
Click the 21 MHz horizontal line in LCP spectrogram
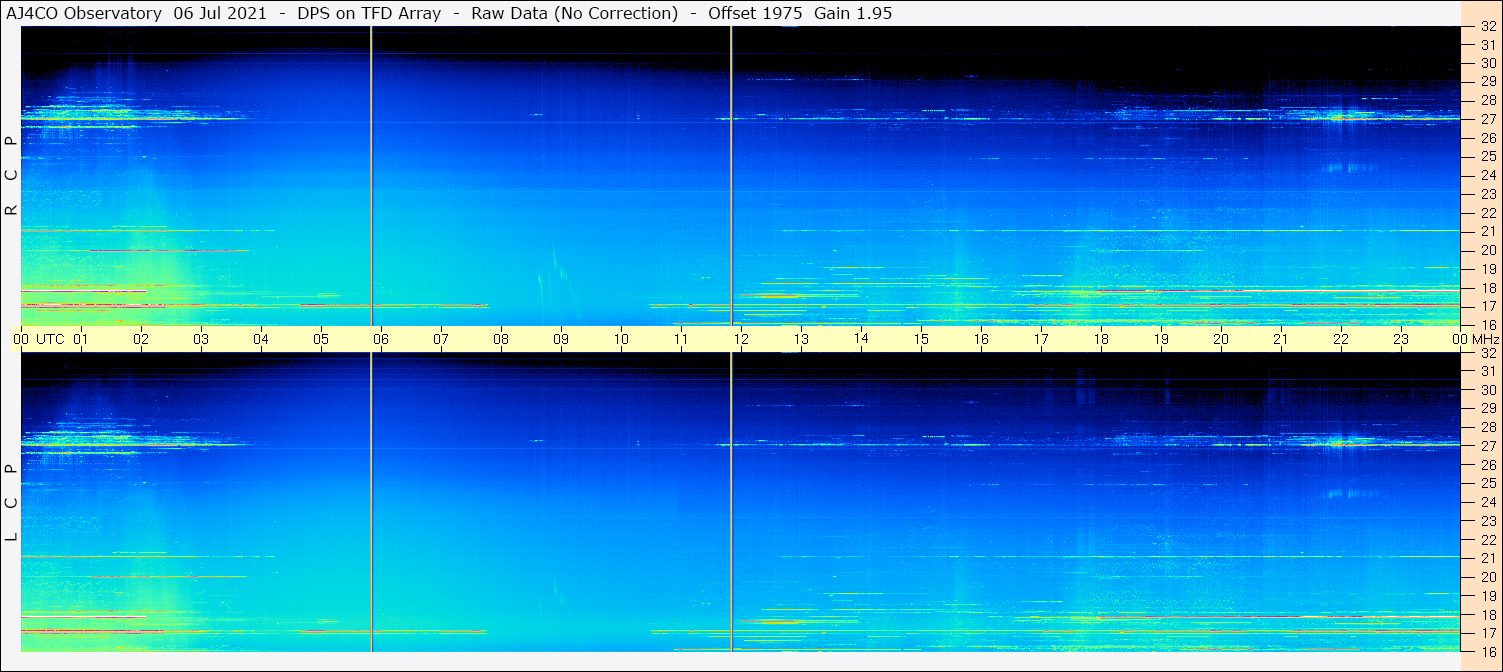740,556
